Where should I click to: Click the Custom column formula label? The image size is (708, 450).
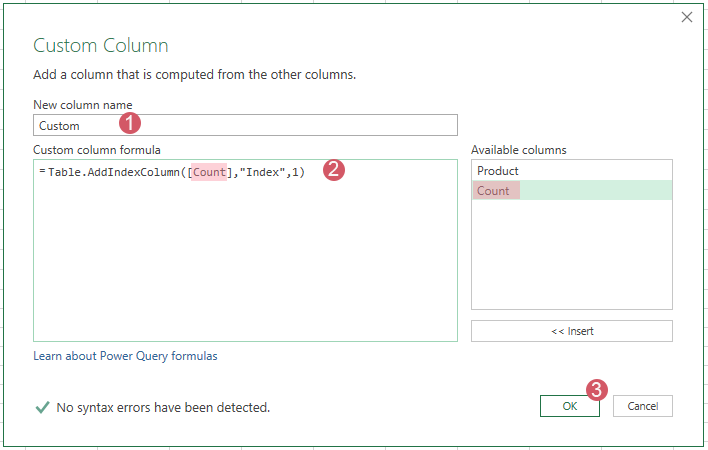point(97,150)
